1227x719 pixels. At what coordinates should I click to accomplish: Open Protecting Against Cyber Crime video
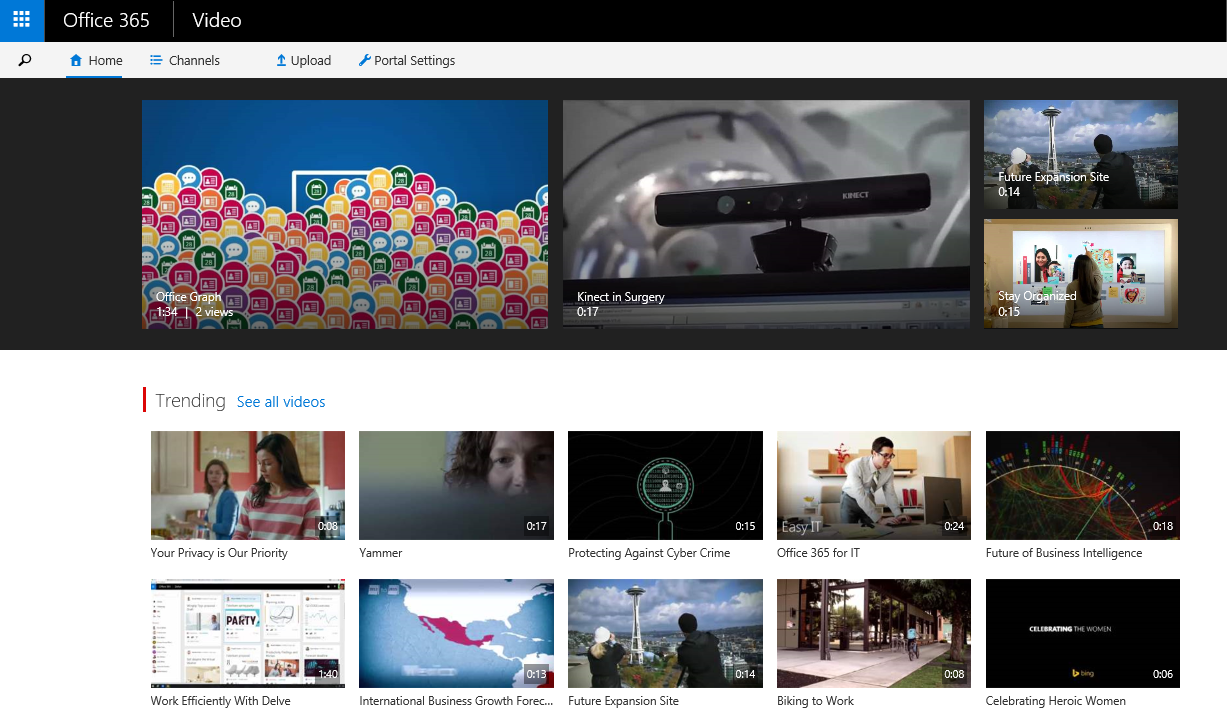665,485
